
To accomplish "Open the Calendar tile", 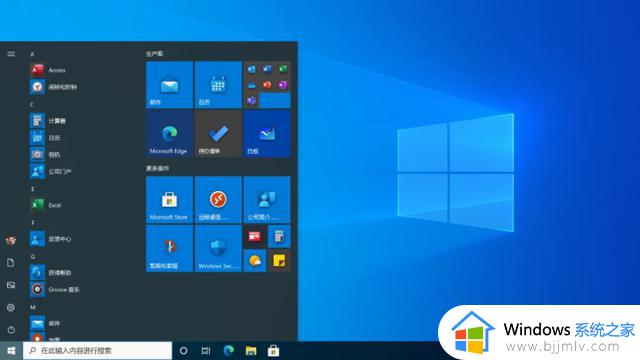I will 218,85.
